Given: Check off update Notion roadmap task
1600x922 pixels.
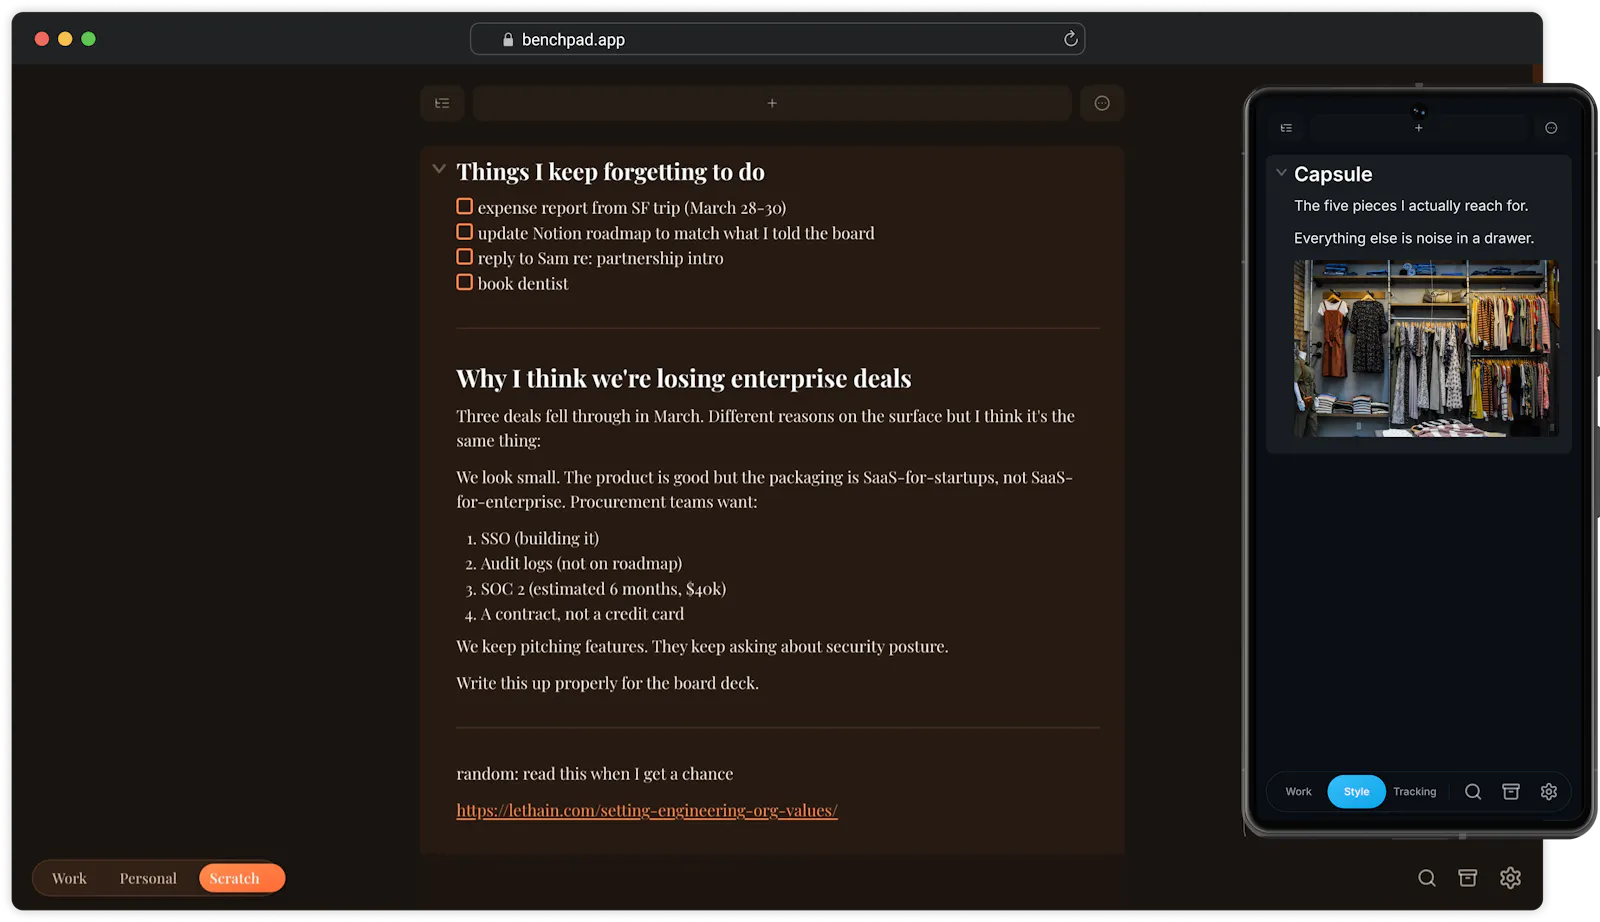Looking at the screenshot, I should tap(465, 232).
